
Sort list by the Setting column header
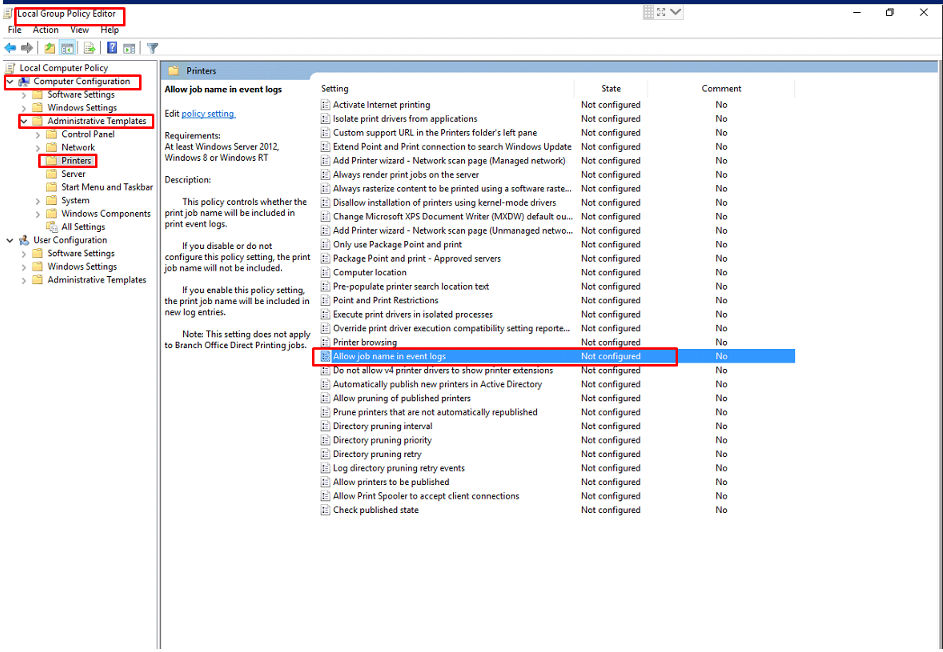[335, 89]
